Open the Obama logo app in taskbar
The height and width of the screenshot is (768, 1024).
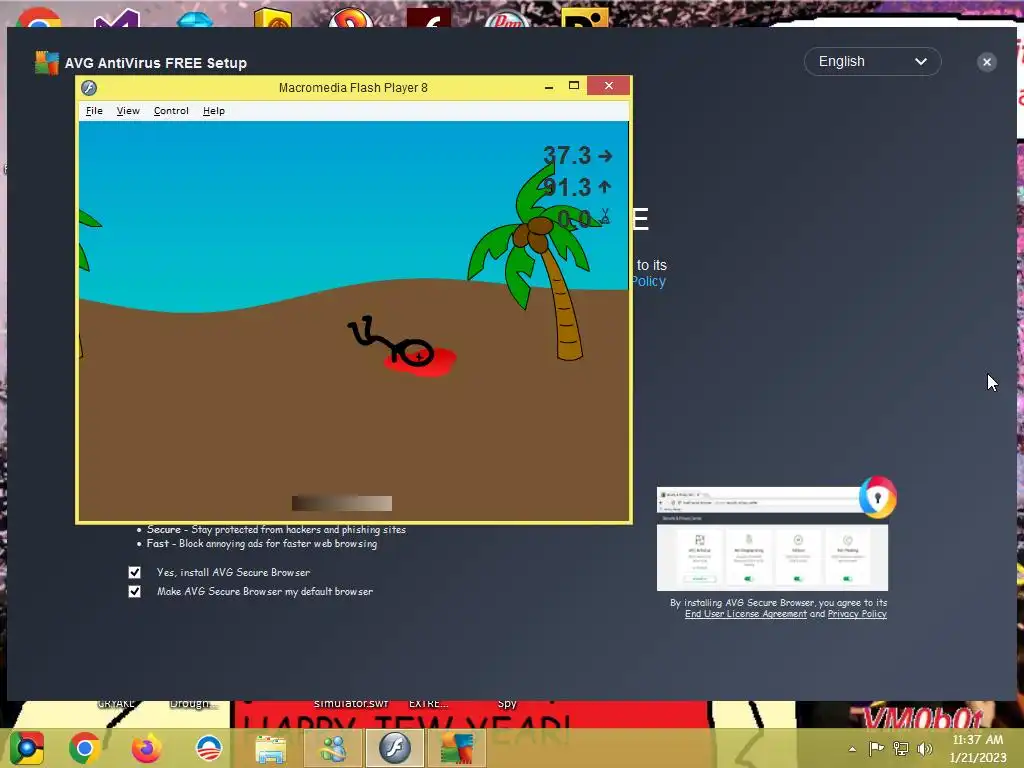point(209,748)
